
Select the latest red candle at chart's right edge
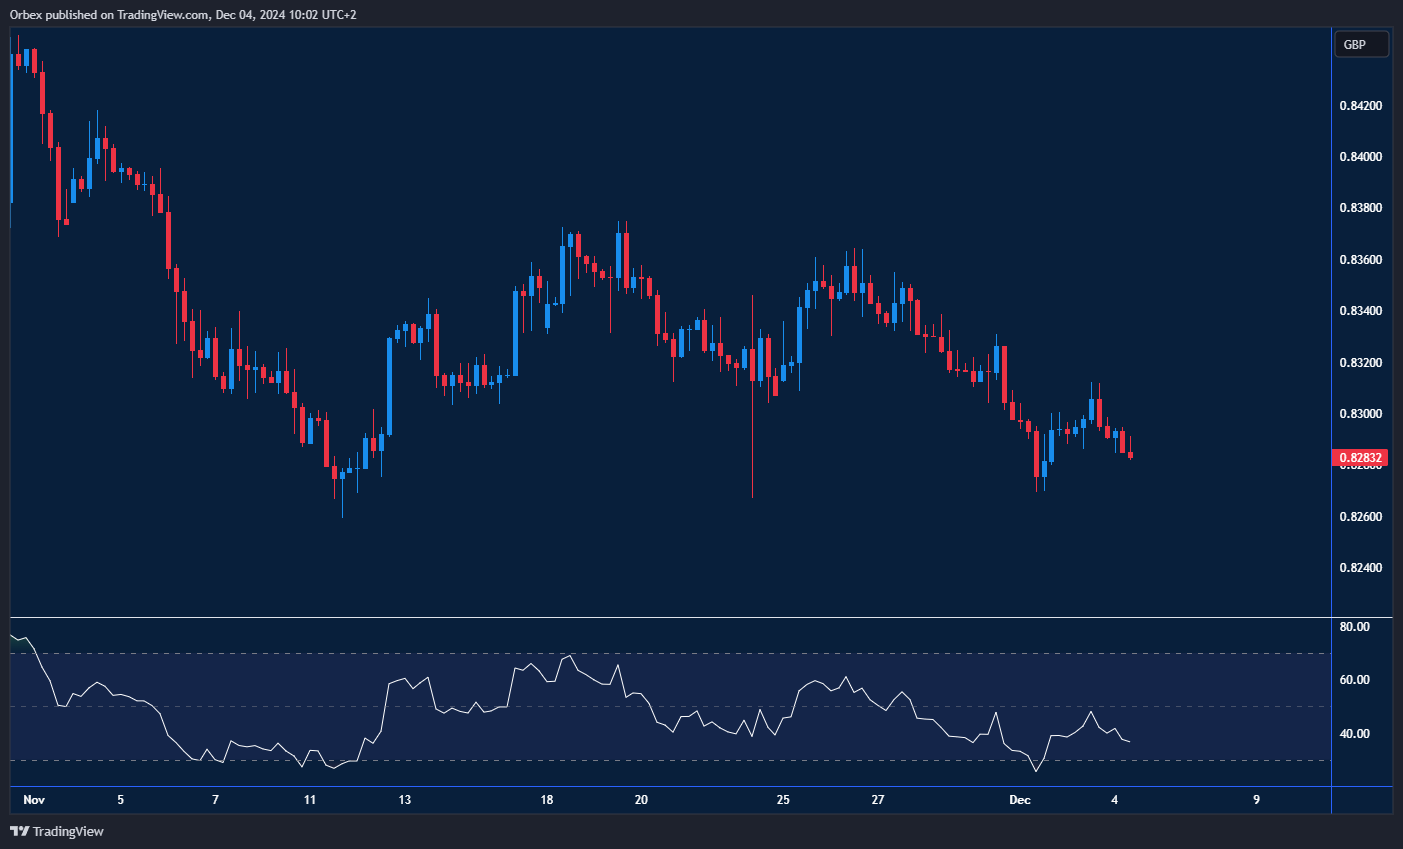point(1130,455)
